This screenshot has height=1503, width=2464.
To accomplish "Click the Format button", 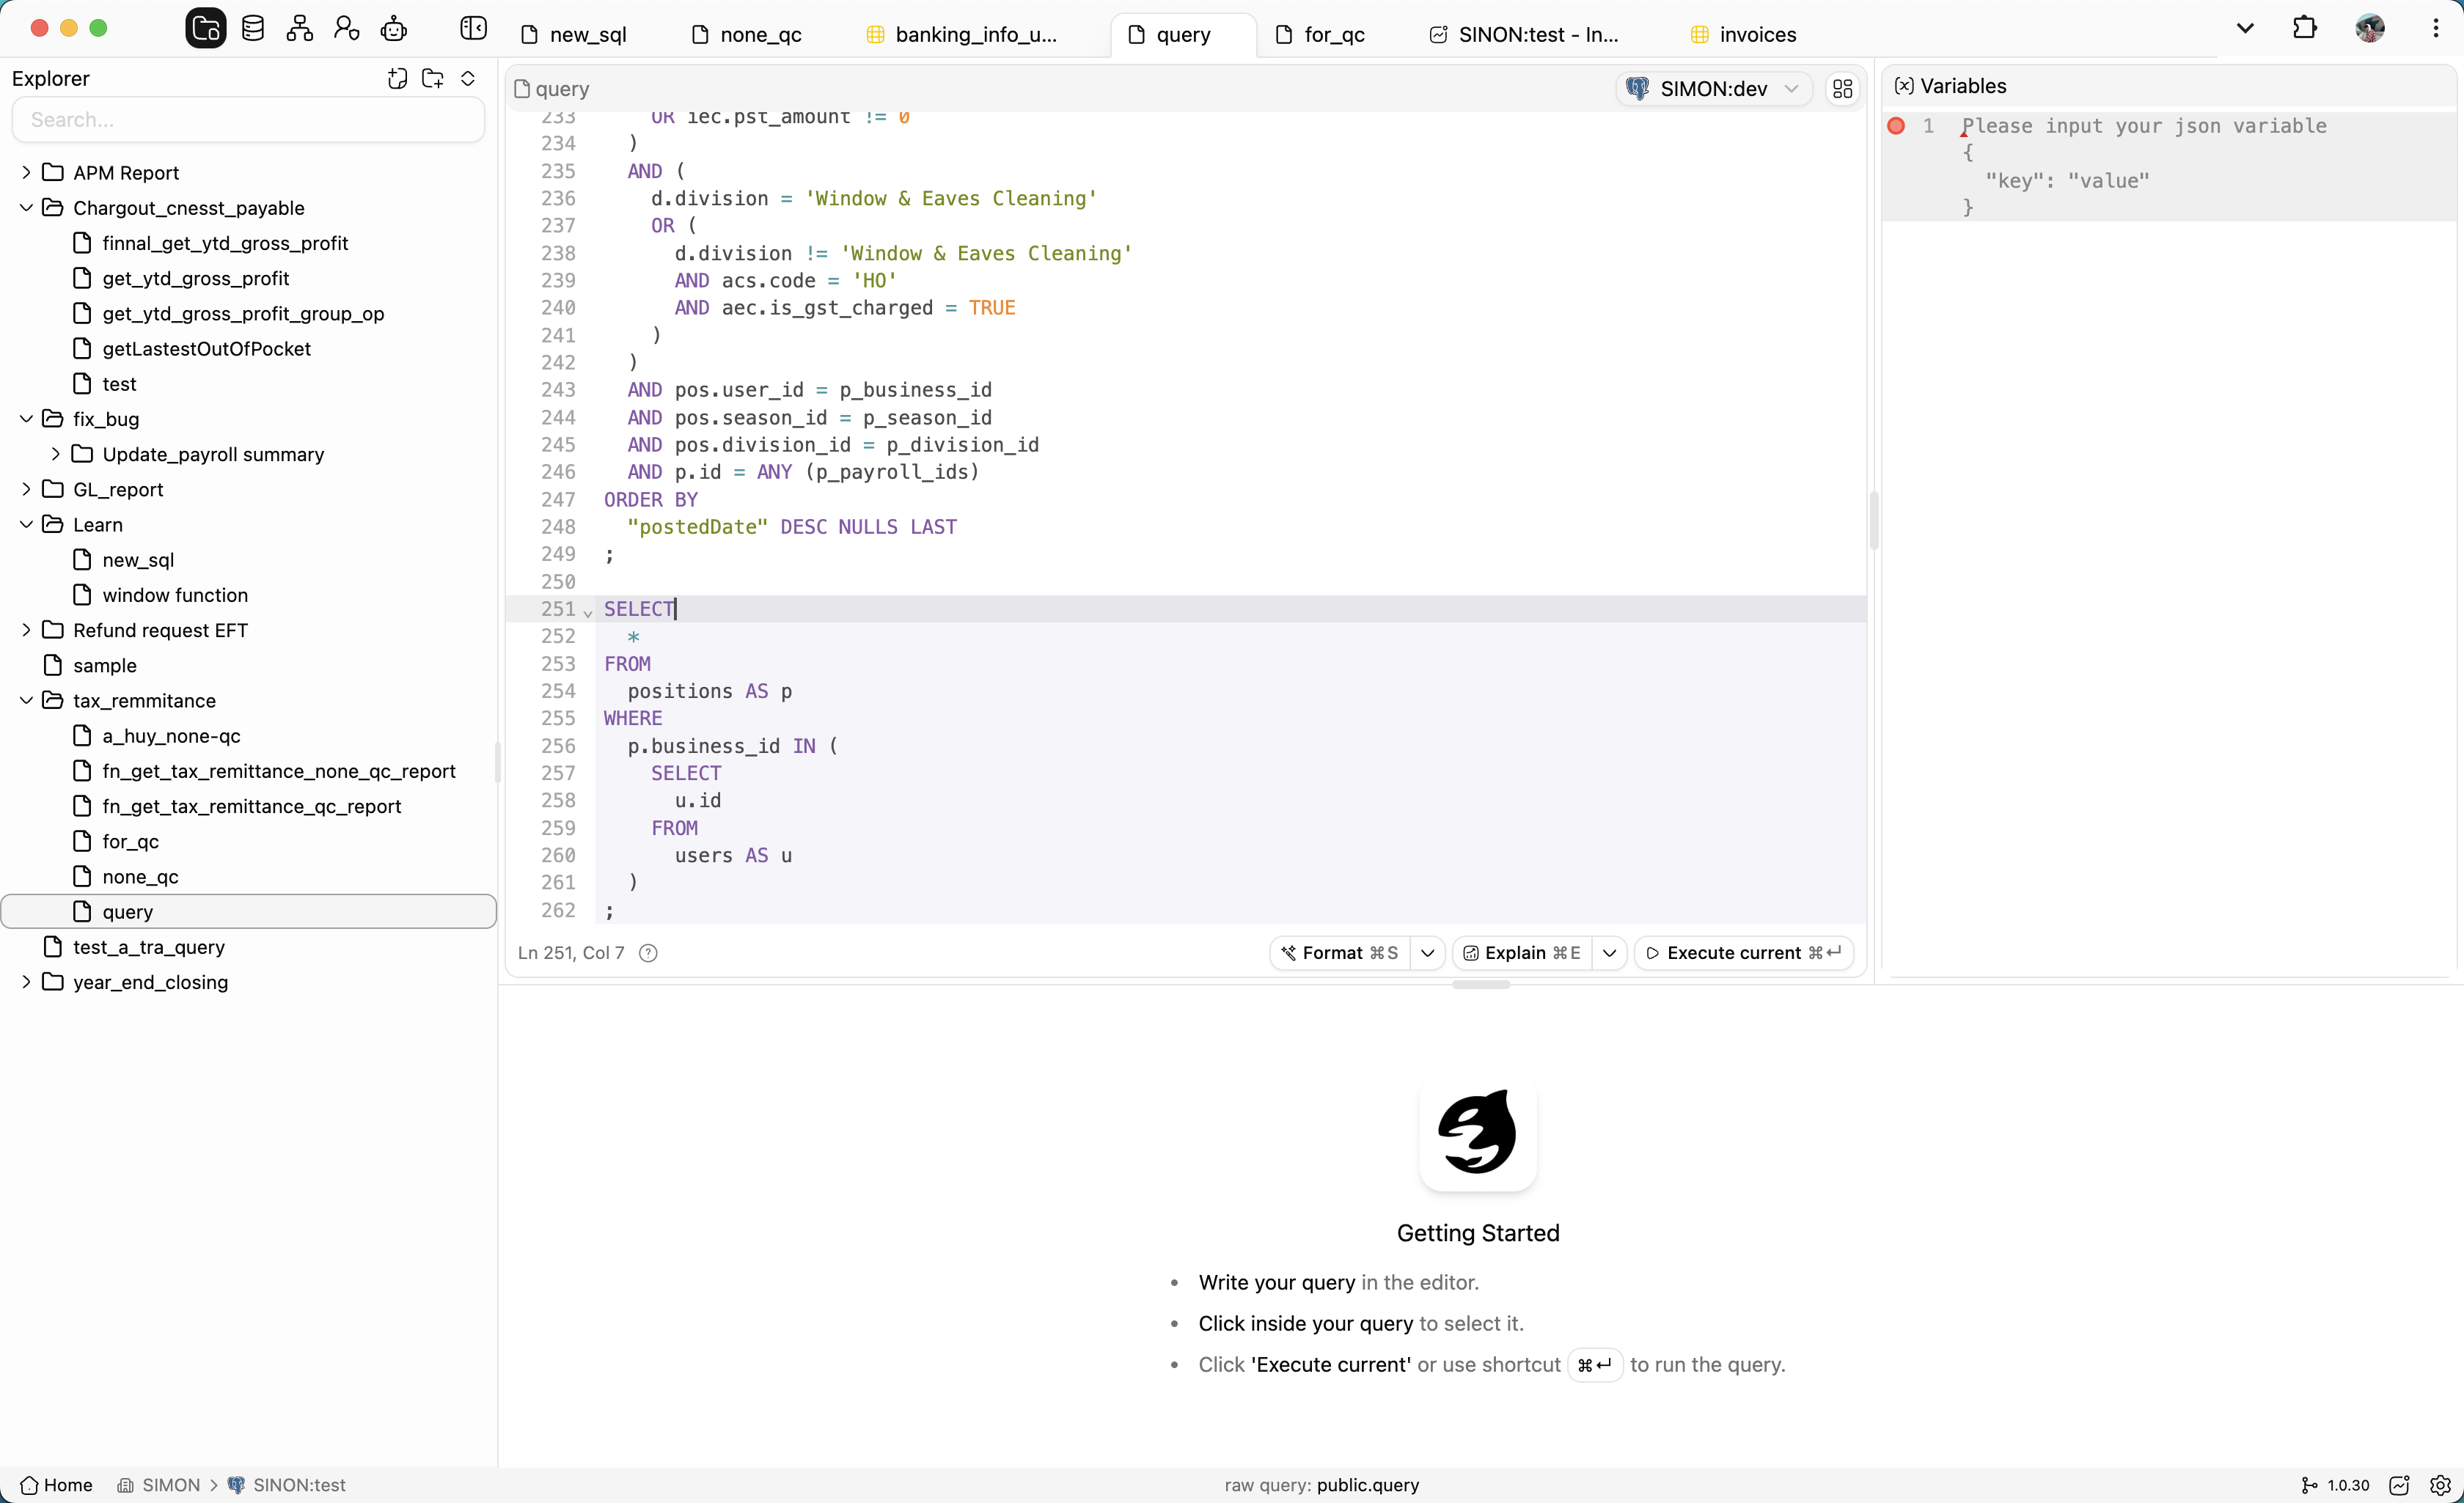I will (x=1340, y=953).
